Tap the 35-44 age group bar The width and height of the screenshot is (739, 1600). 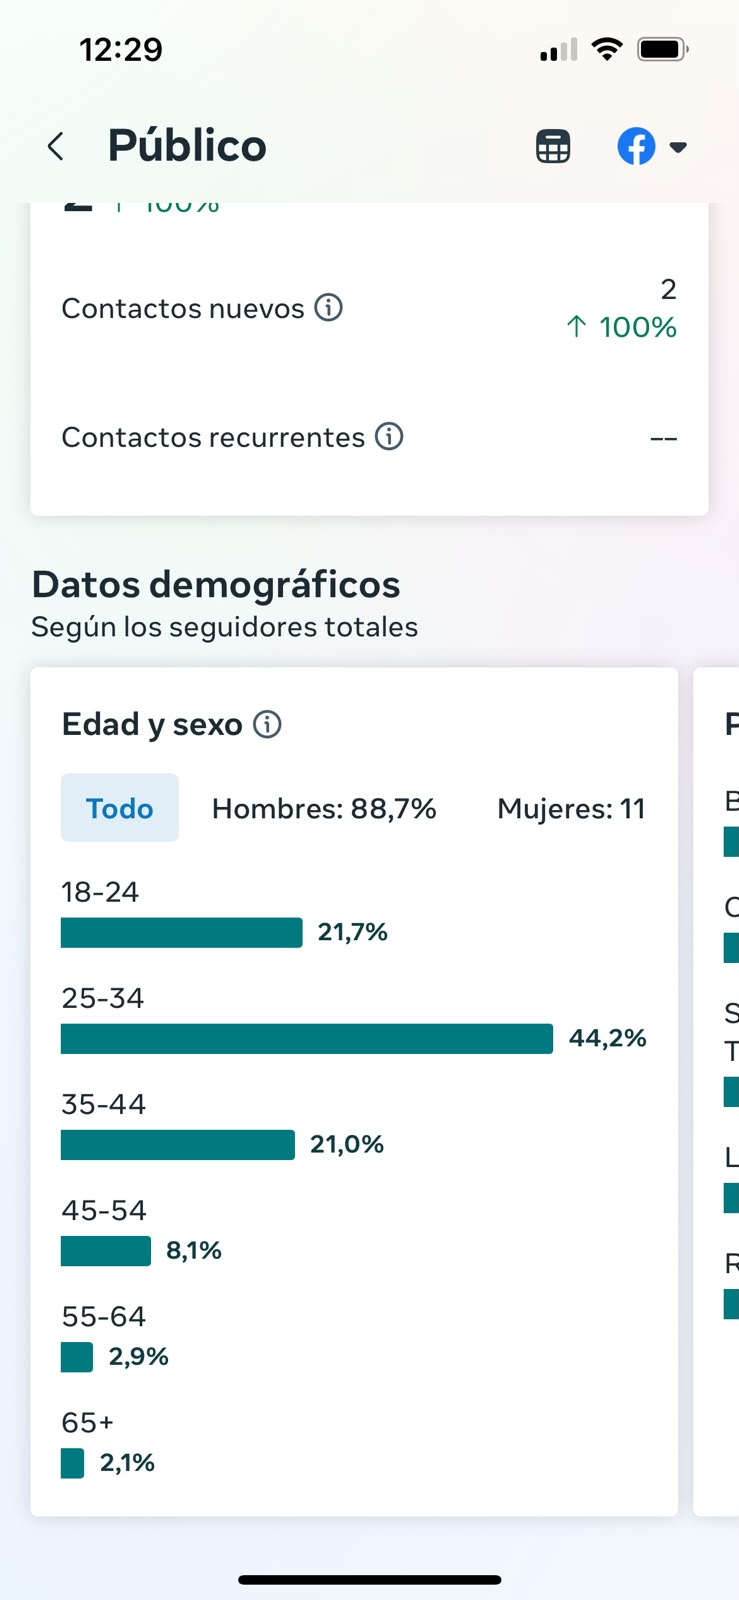178,1145
